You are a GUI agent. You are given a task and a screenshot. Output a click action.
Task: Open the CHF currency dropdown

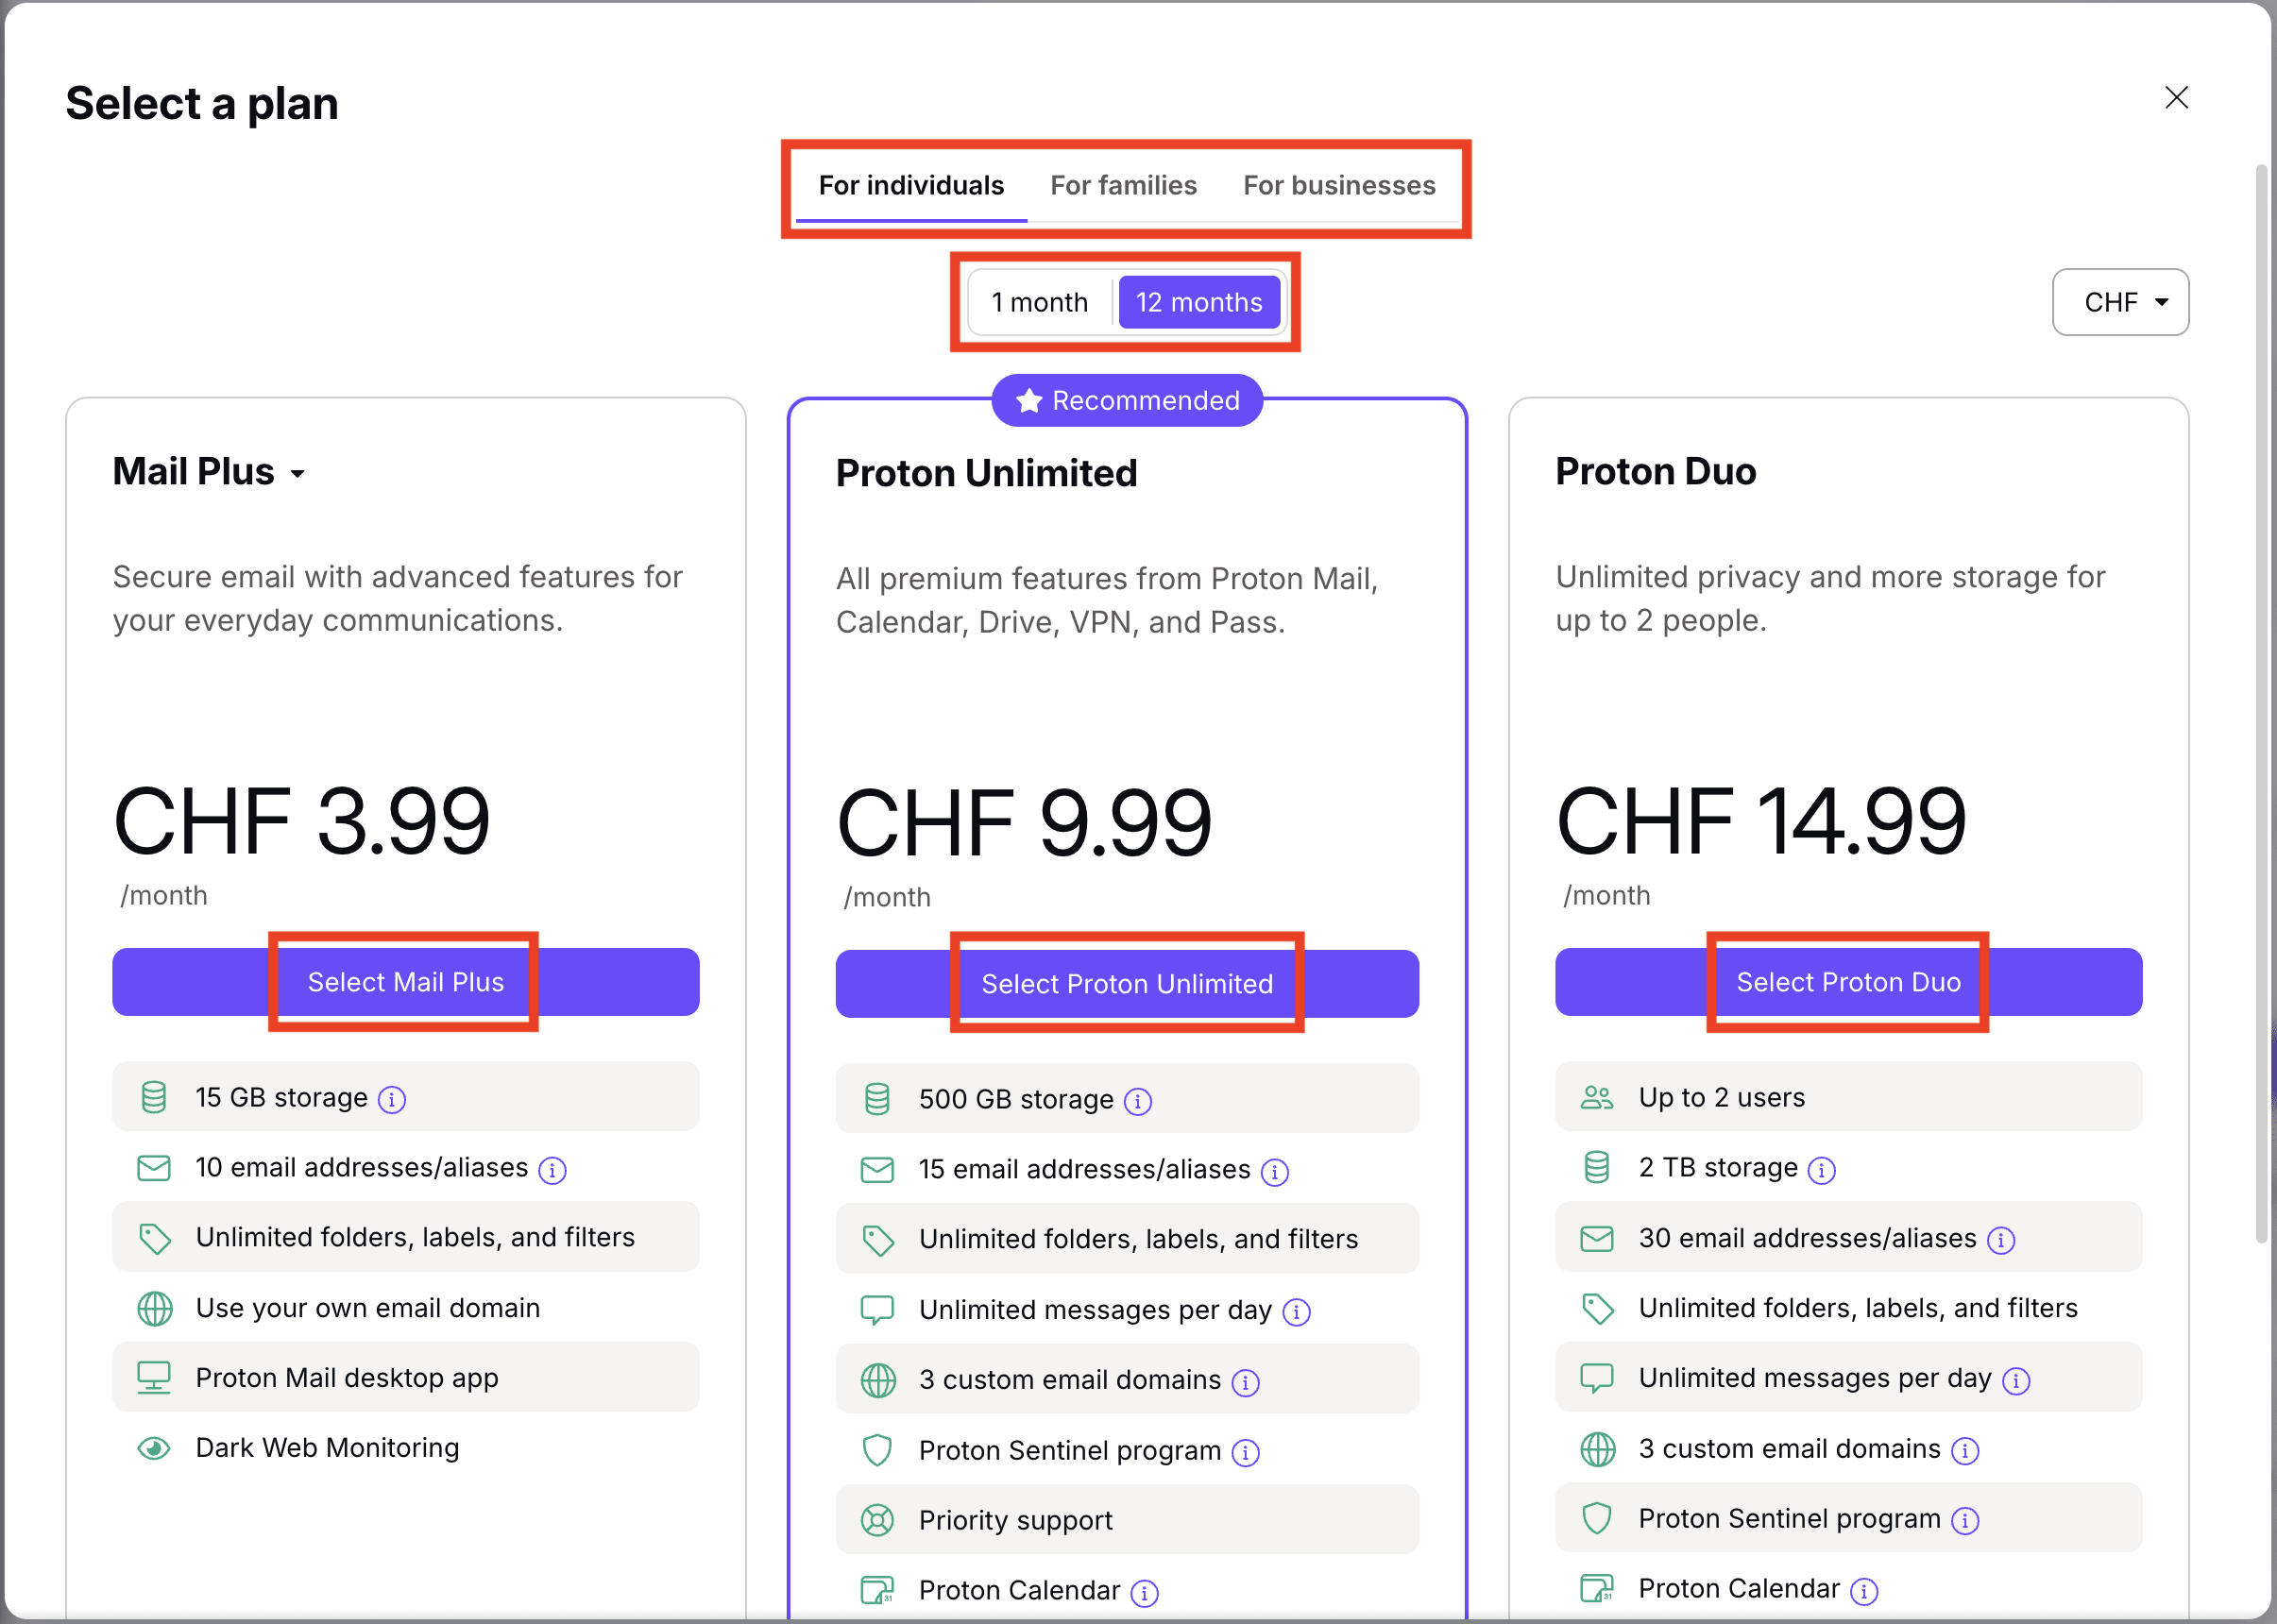point(2120,302)
